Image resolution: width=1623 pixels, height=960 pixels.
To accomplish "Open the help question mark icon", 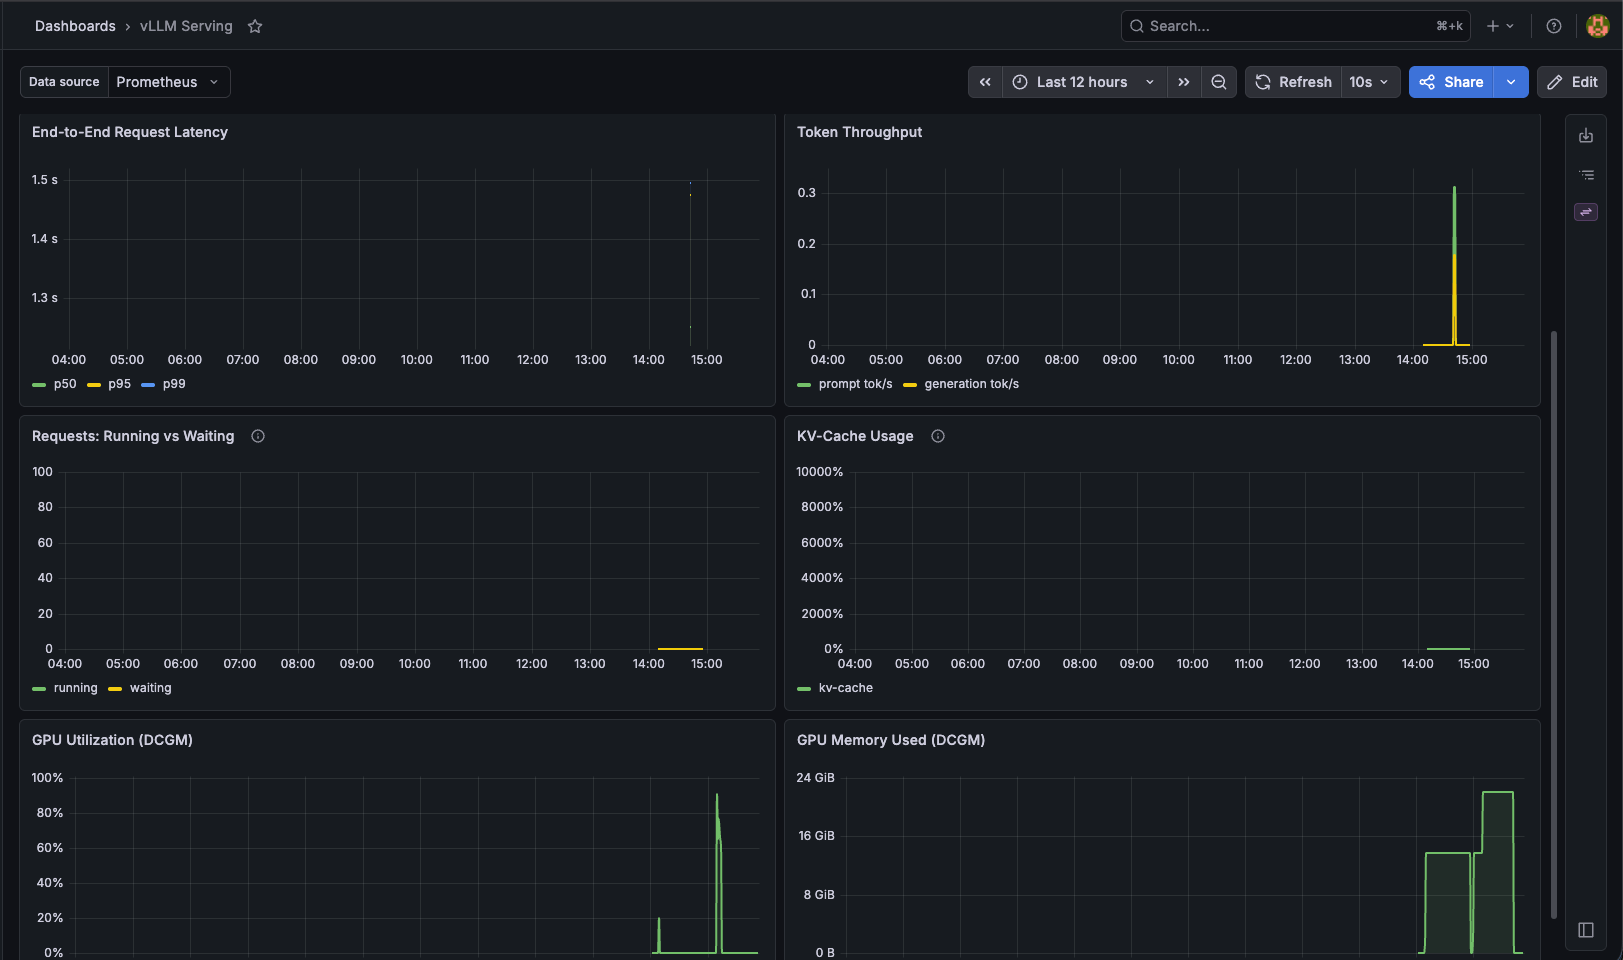I will pos(1553,26).
